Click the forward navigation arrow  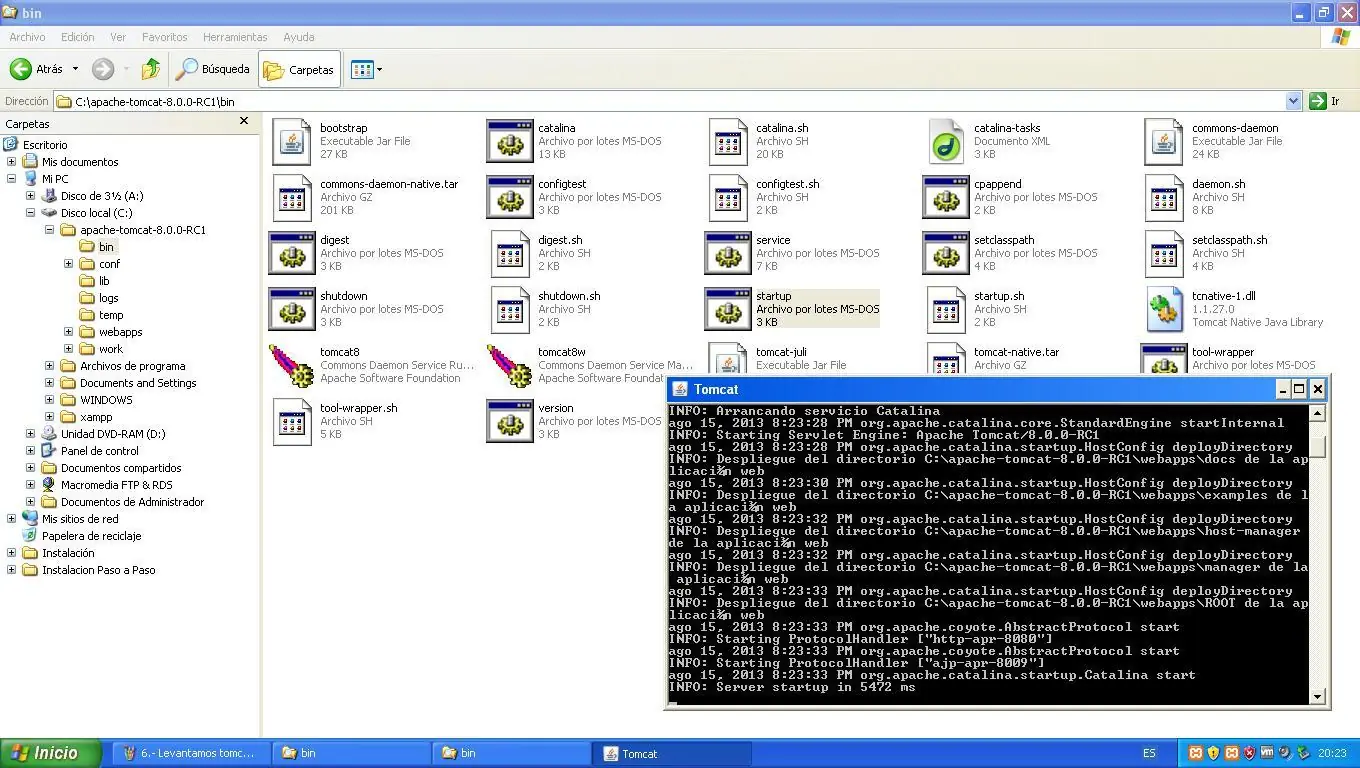coord(103,69)
